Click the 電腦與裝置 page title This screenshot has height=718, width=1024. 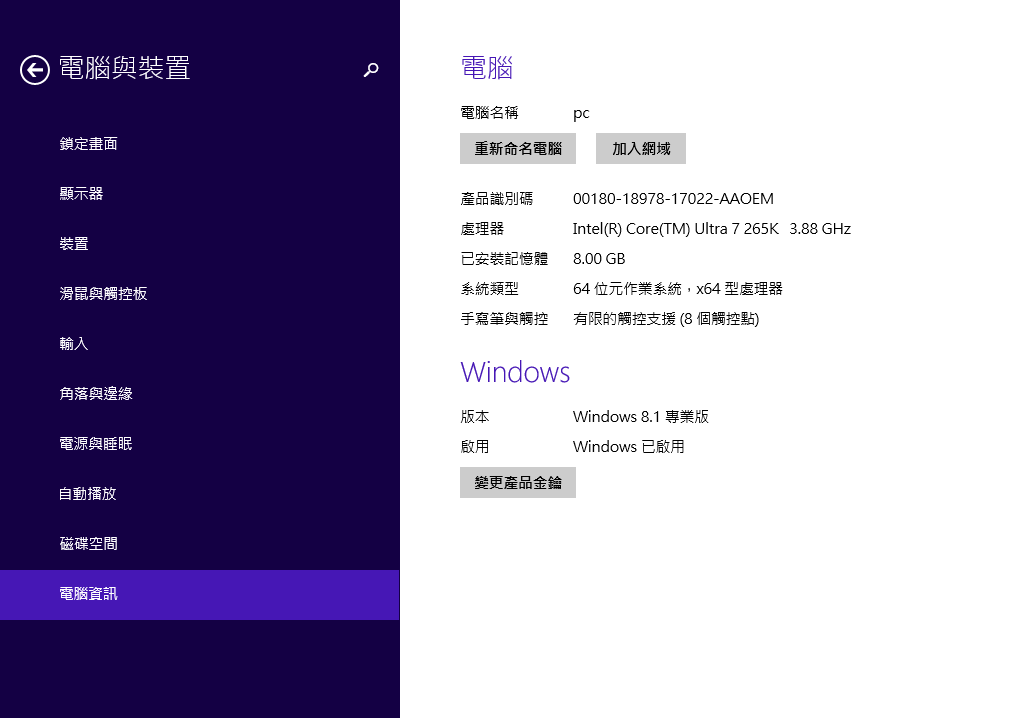click(125, 68)
